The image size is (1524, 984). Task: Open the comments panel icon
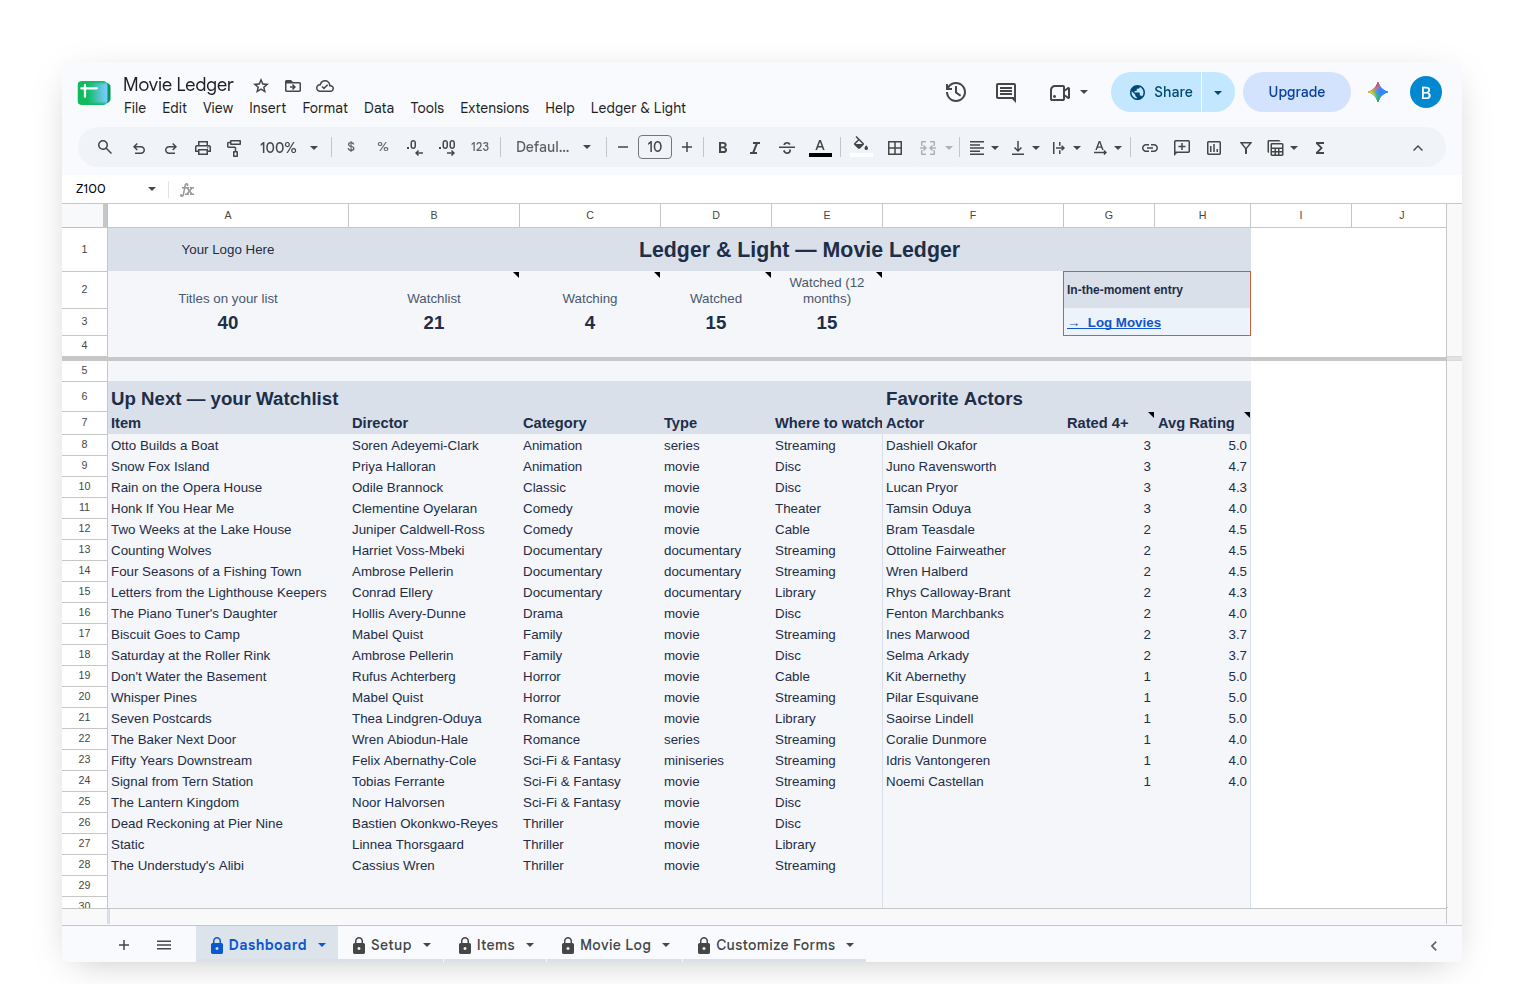1006,92
